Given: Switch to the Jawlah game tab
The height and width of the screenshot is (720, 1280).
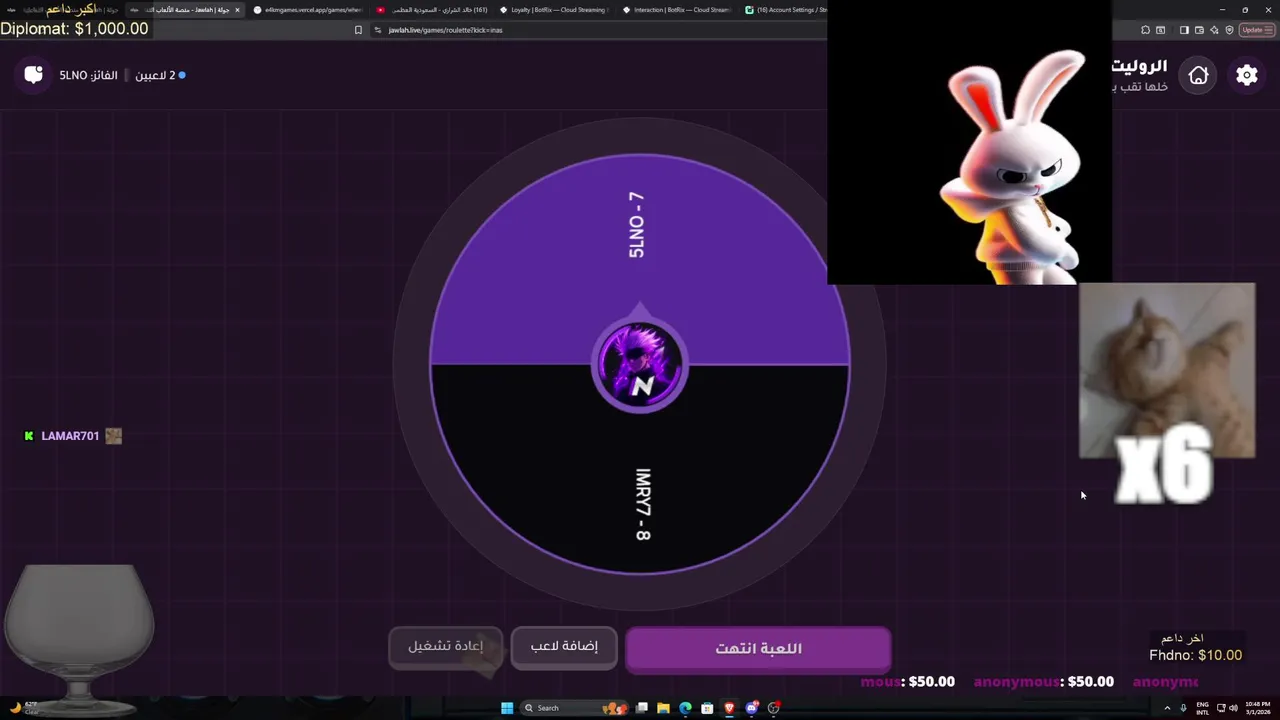Looking at the screenshot, I should pos(185,10).
